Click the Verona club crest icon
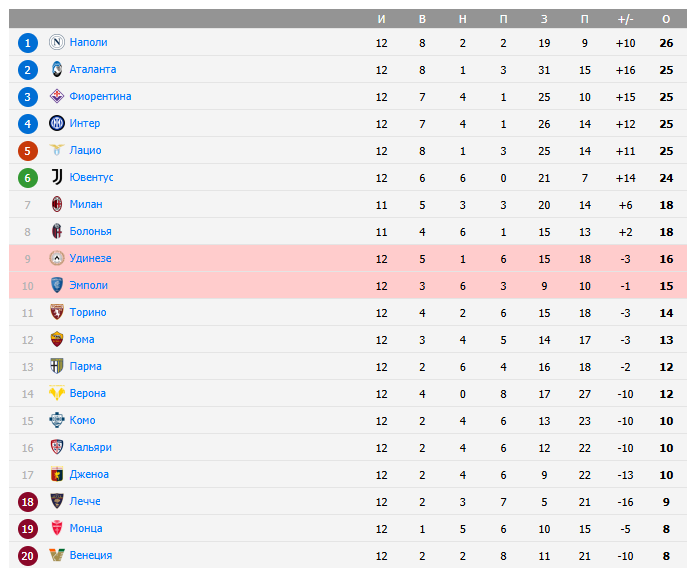Image resolution: width=693 pixels, height=581 pixels. (57, 393)
